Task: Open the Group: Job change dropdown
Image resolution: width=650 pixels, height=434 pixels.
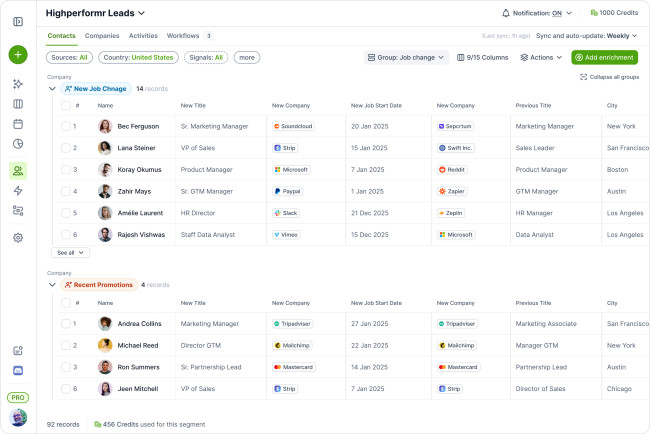Action: pyautogui.click(x=406, y=58)
